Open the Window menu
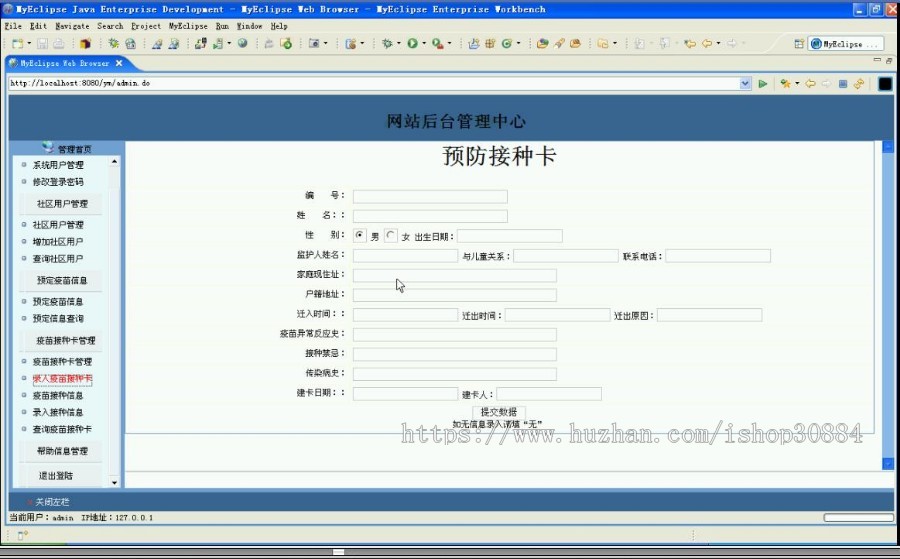Image resolution: width=900 pixels, height=559 pixels. (249, 26)
